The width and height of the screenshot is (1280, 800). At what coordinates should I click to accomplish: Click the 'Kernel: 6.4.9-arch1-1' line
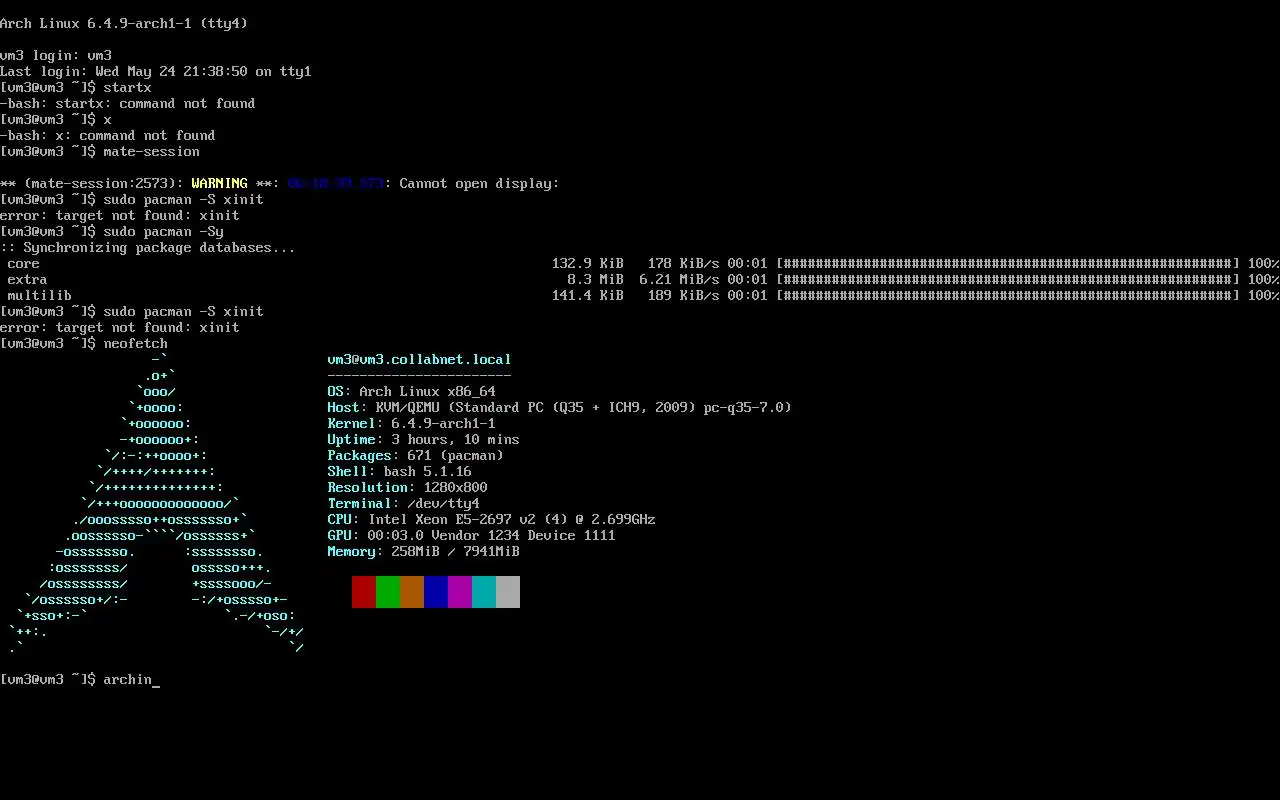click(412, 423)
